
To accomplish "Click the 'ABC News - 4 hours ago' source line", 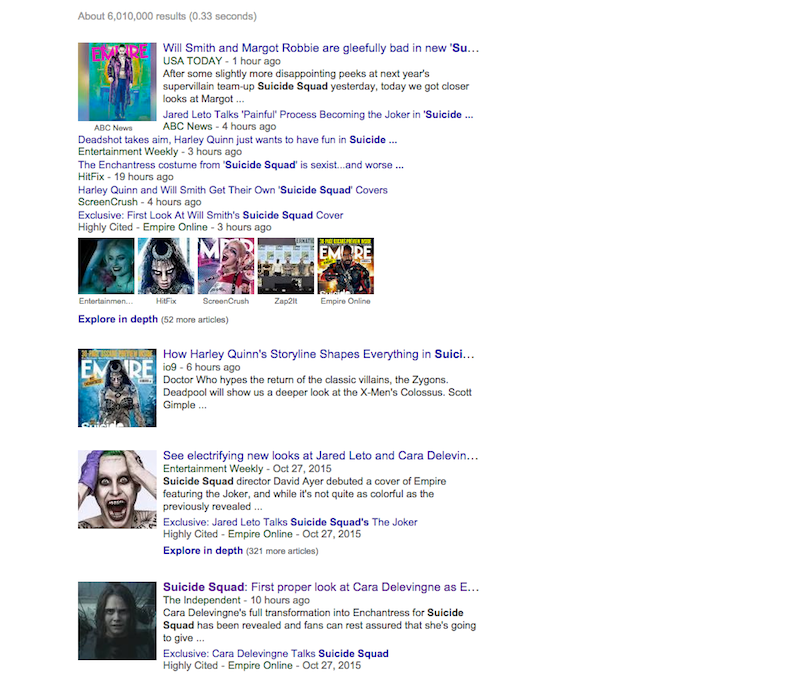I will [220, 127].
